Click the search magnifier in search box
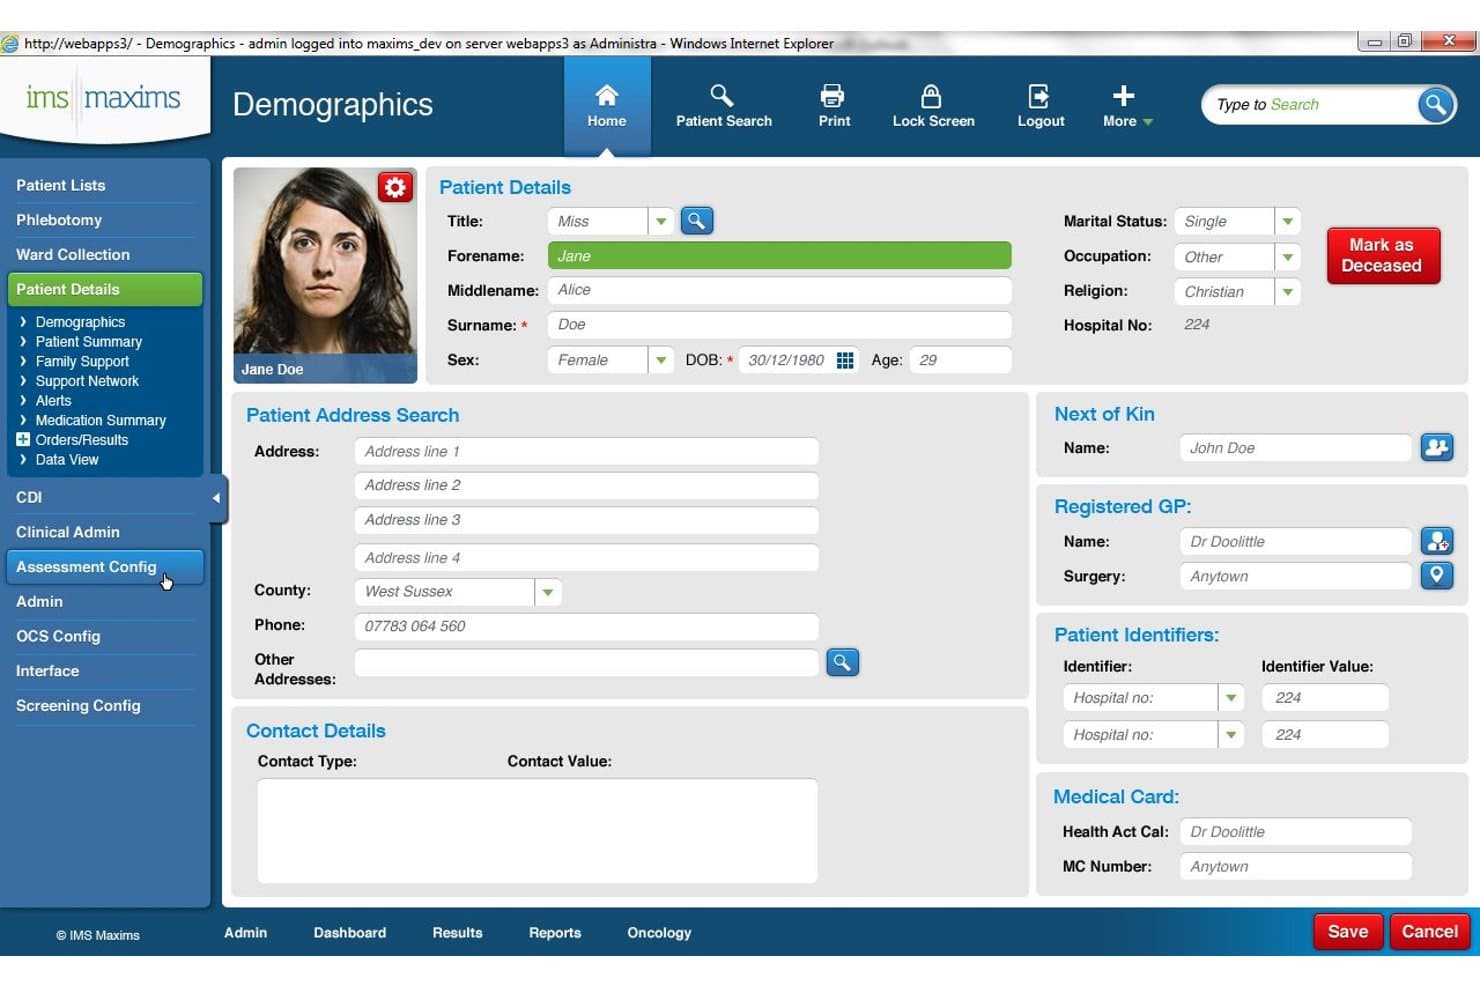The height and width of the screenshot is (987, 1480). [1435, 104]
